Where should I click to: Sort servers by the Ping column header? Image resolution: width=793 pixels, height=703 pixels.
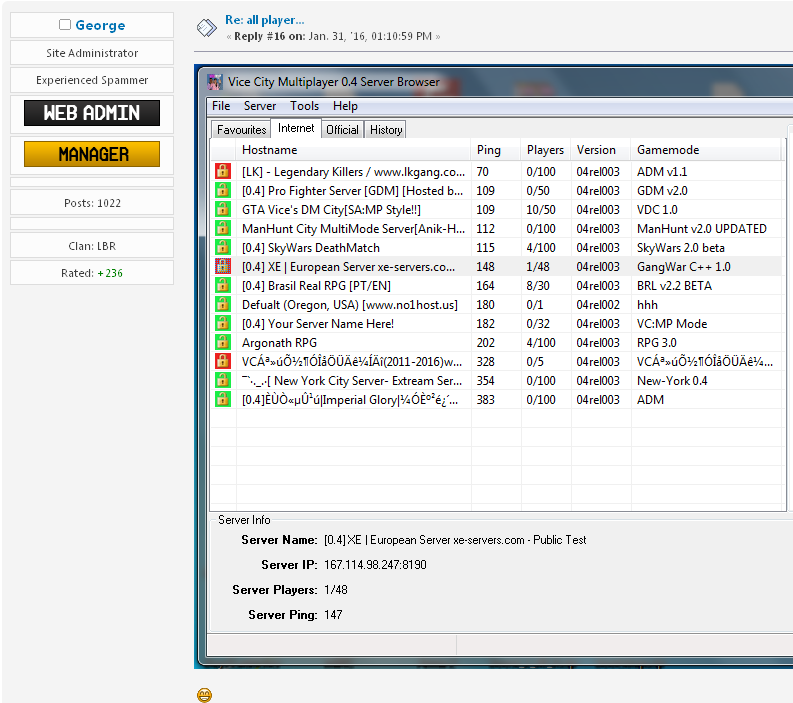tap(496, 150)
